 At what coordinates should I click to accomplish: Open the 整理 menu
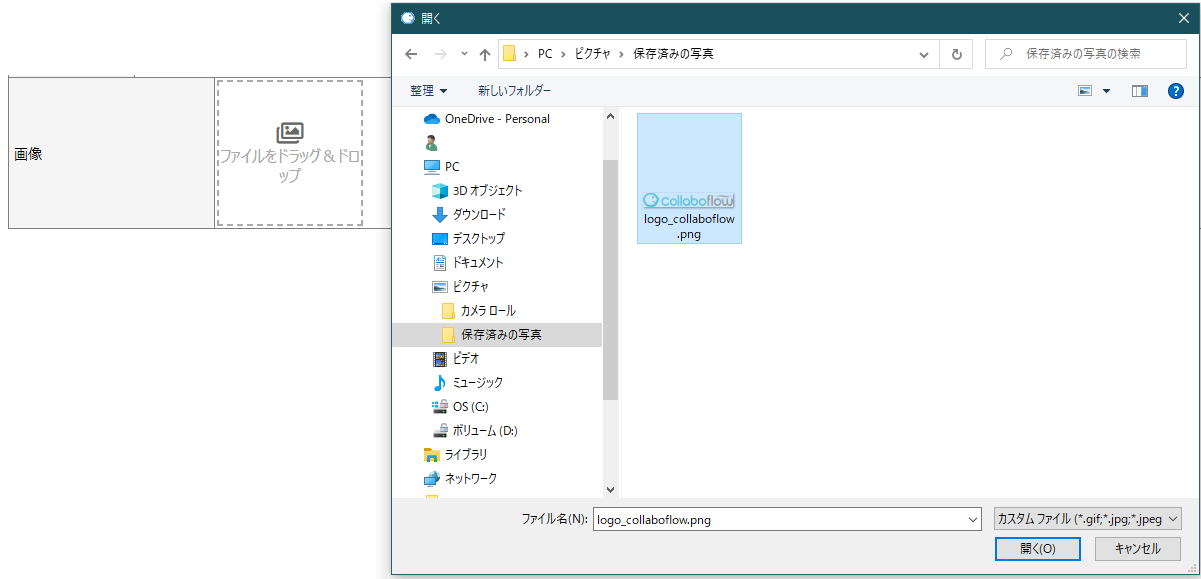click(x=428, y=91)
